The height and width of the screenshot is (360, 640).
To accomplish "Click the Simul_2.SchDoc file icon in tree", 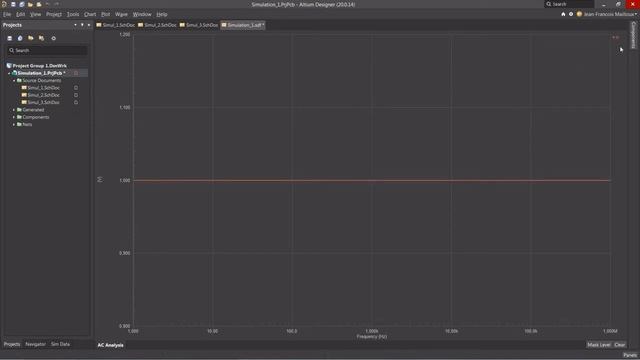I will [24, 95].
